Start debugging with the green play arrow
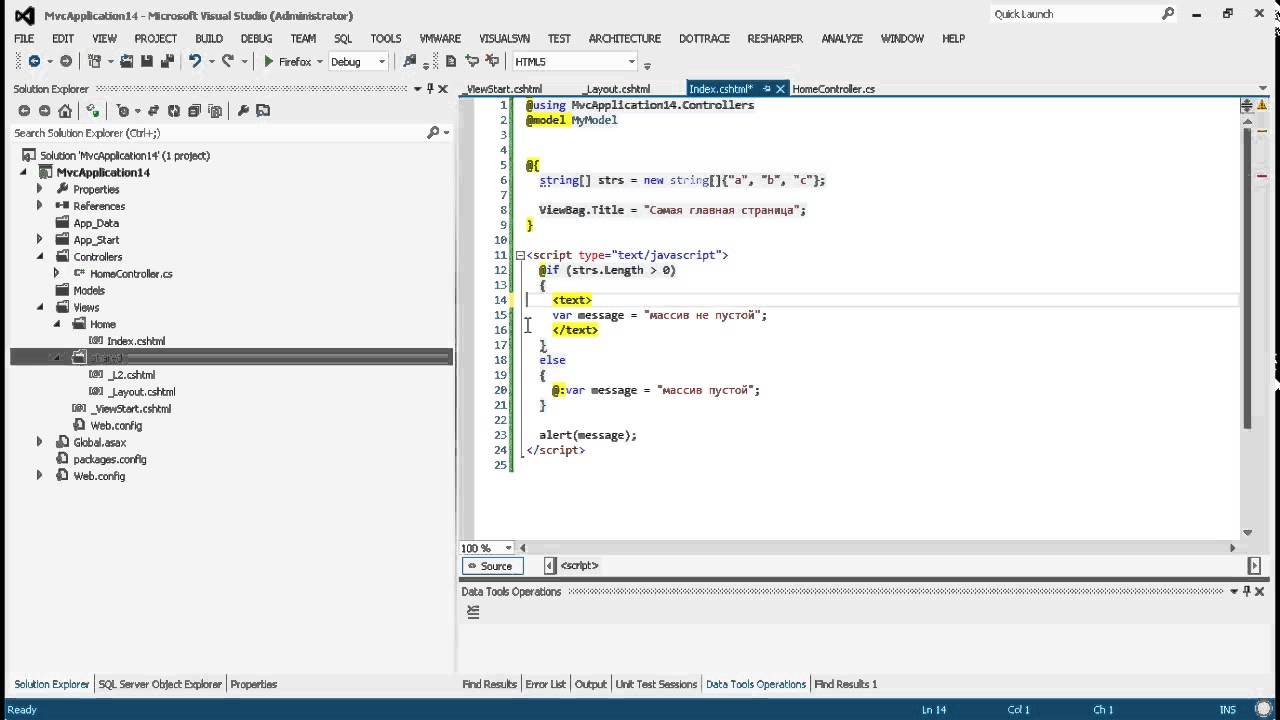Viewport: 1280px width, 720px height. (x=269, y=61)
